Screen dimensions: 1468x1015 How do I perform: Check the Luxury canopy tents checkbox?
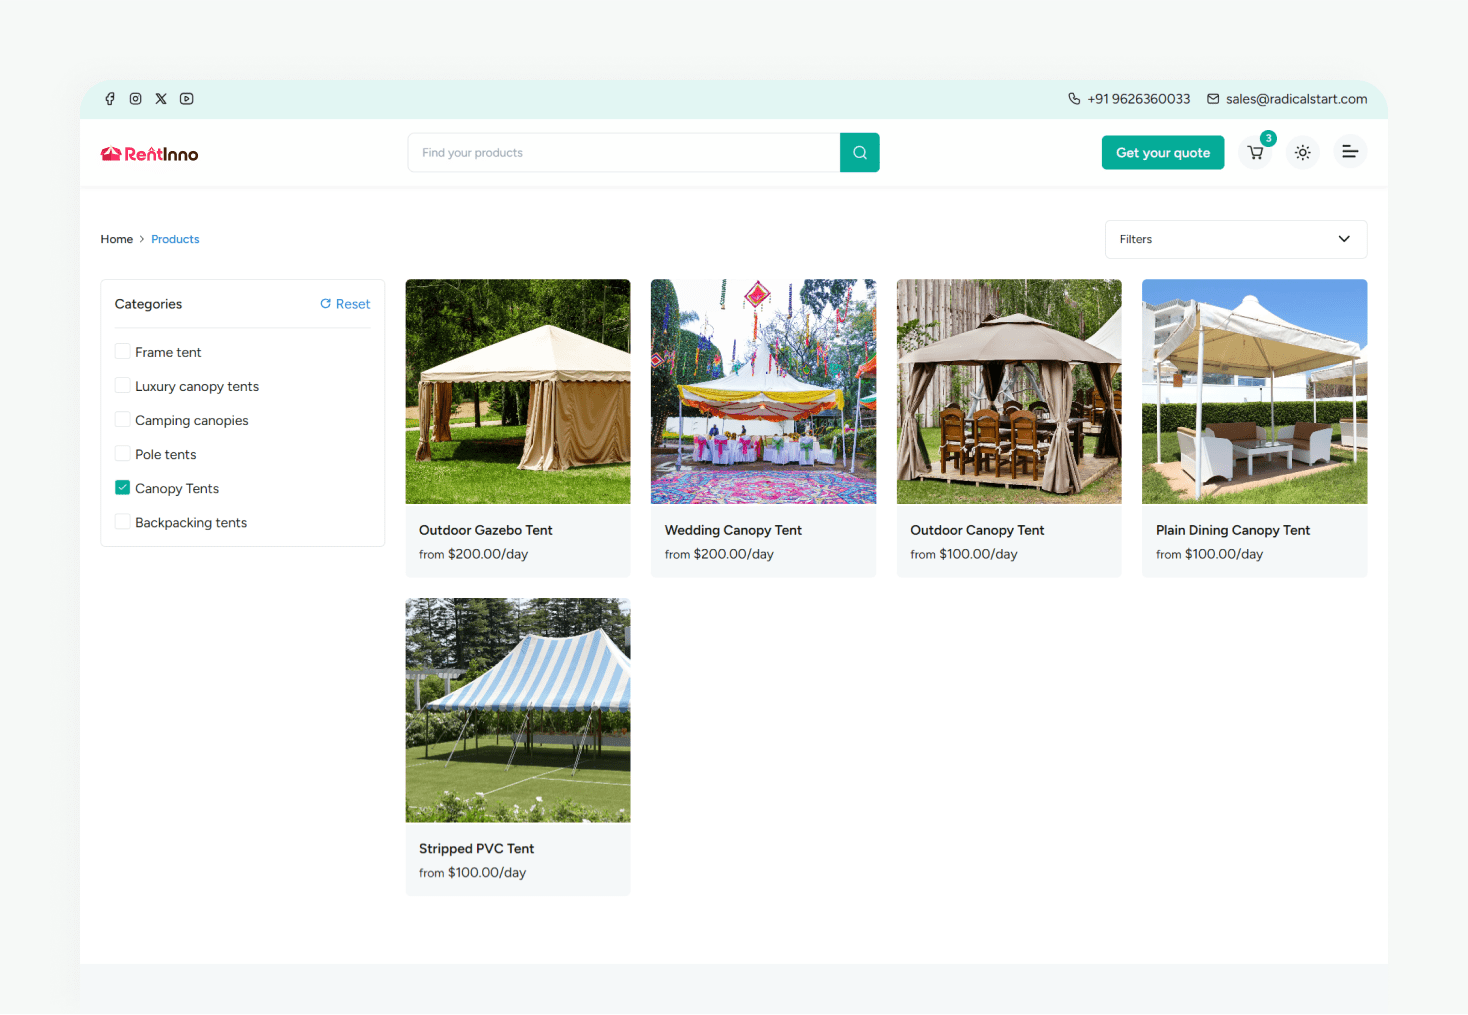coord(122,385)
